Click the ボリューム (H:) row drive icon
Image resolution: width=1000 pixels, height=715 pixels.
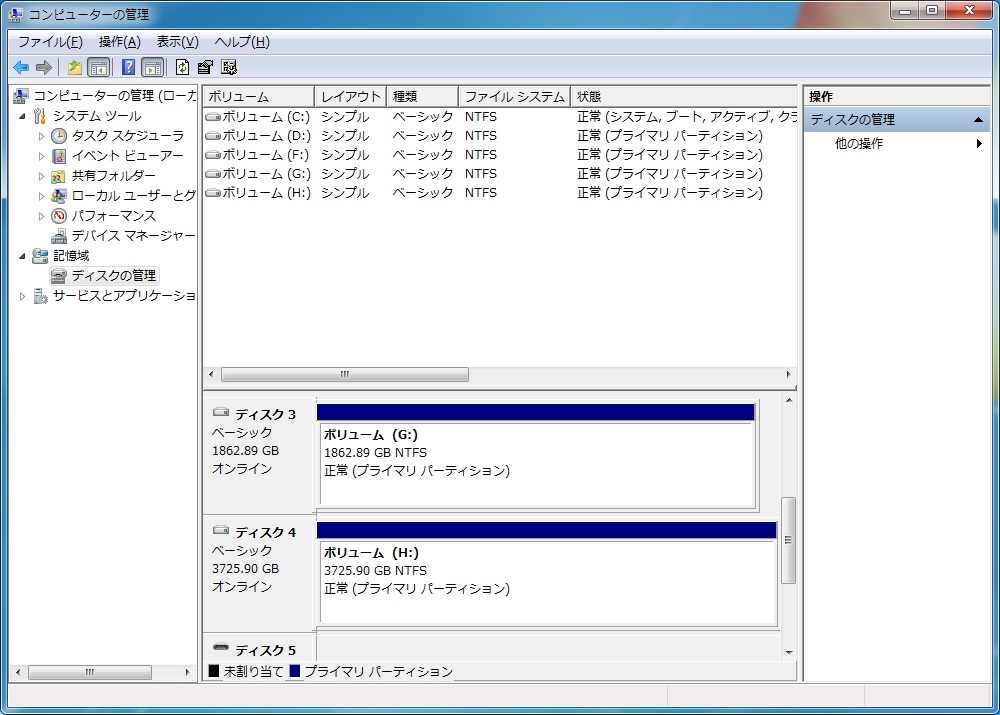pos(213,193)
